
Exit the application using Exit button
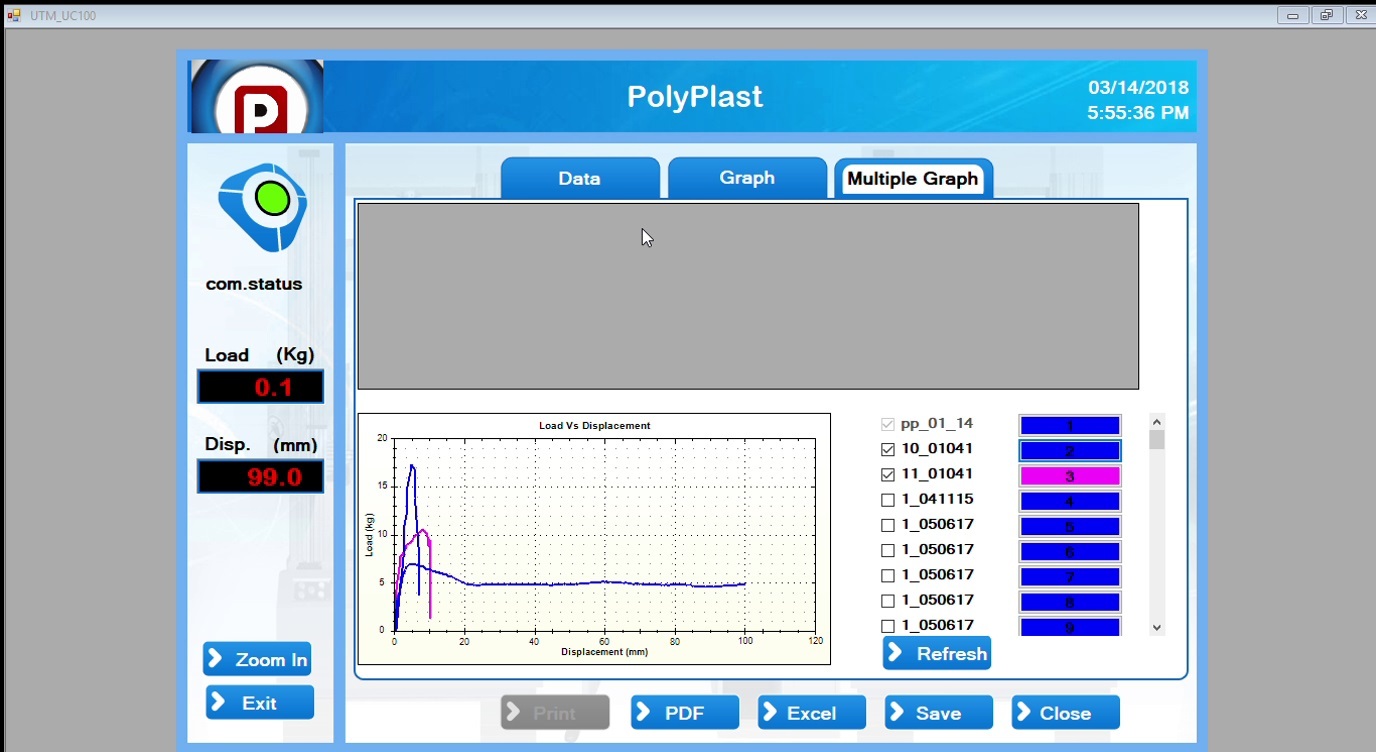(x=260, y=703)
